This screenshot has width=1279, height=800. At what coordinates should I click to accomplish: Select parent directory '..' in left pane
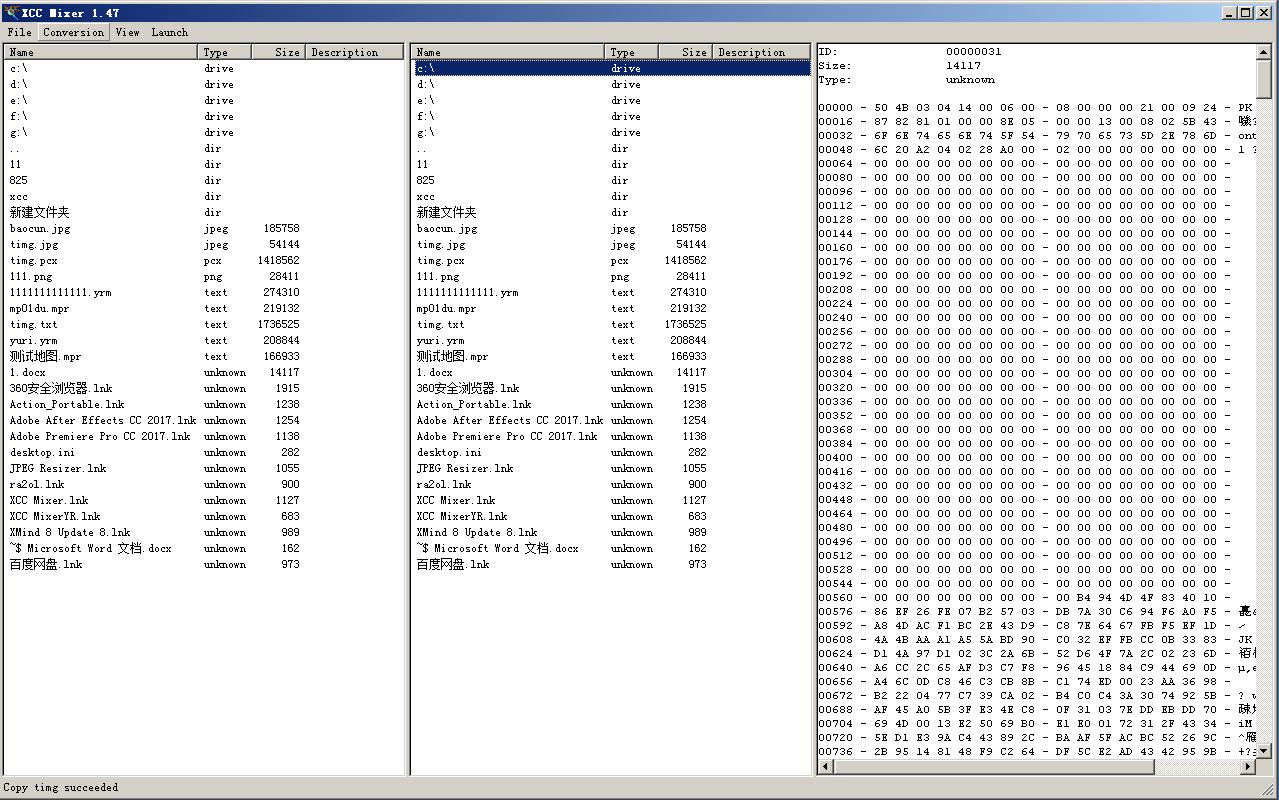(x=15, y=148)
